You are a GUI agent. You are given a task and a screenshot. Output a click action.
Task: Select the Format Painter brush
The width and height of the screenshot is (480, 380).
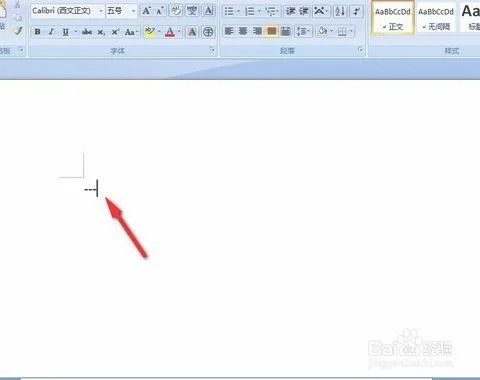[x=17, y=31]
